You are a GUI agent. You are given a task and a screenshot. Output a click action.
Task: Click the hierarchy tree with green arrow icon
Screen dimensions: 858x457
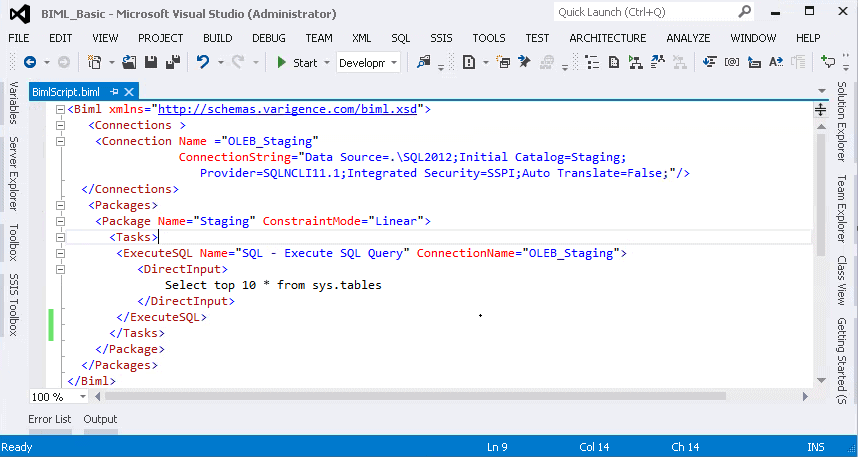click(635, 62)
